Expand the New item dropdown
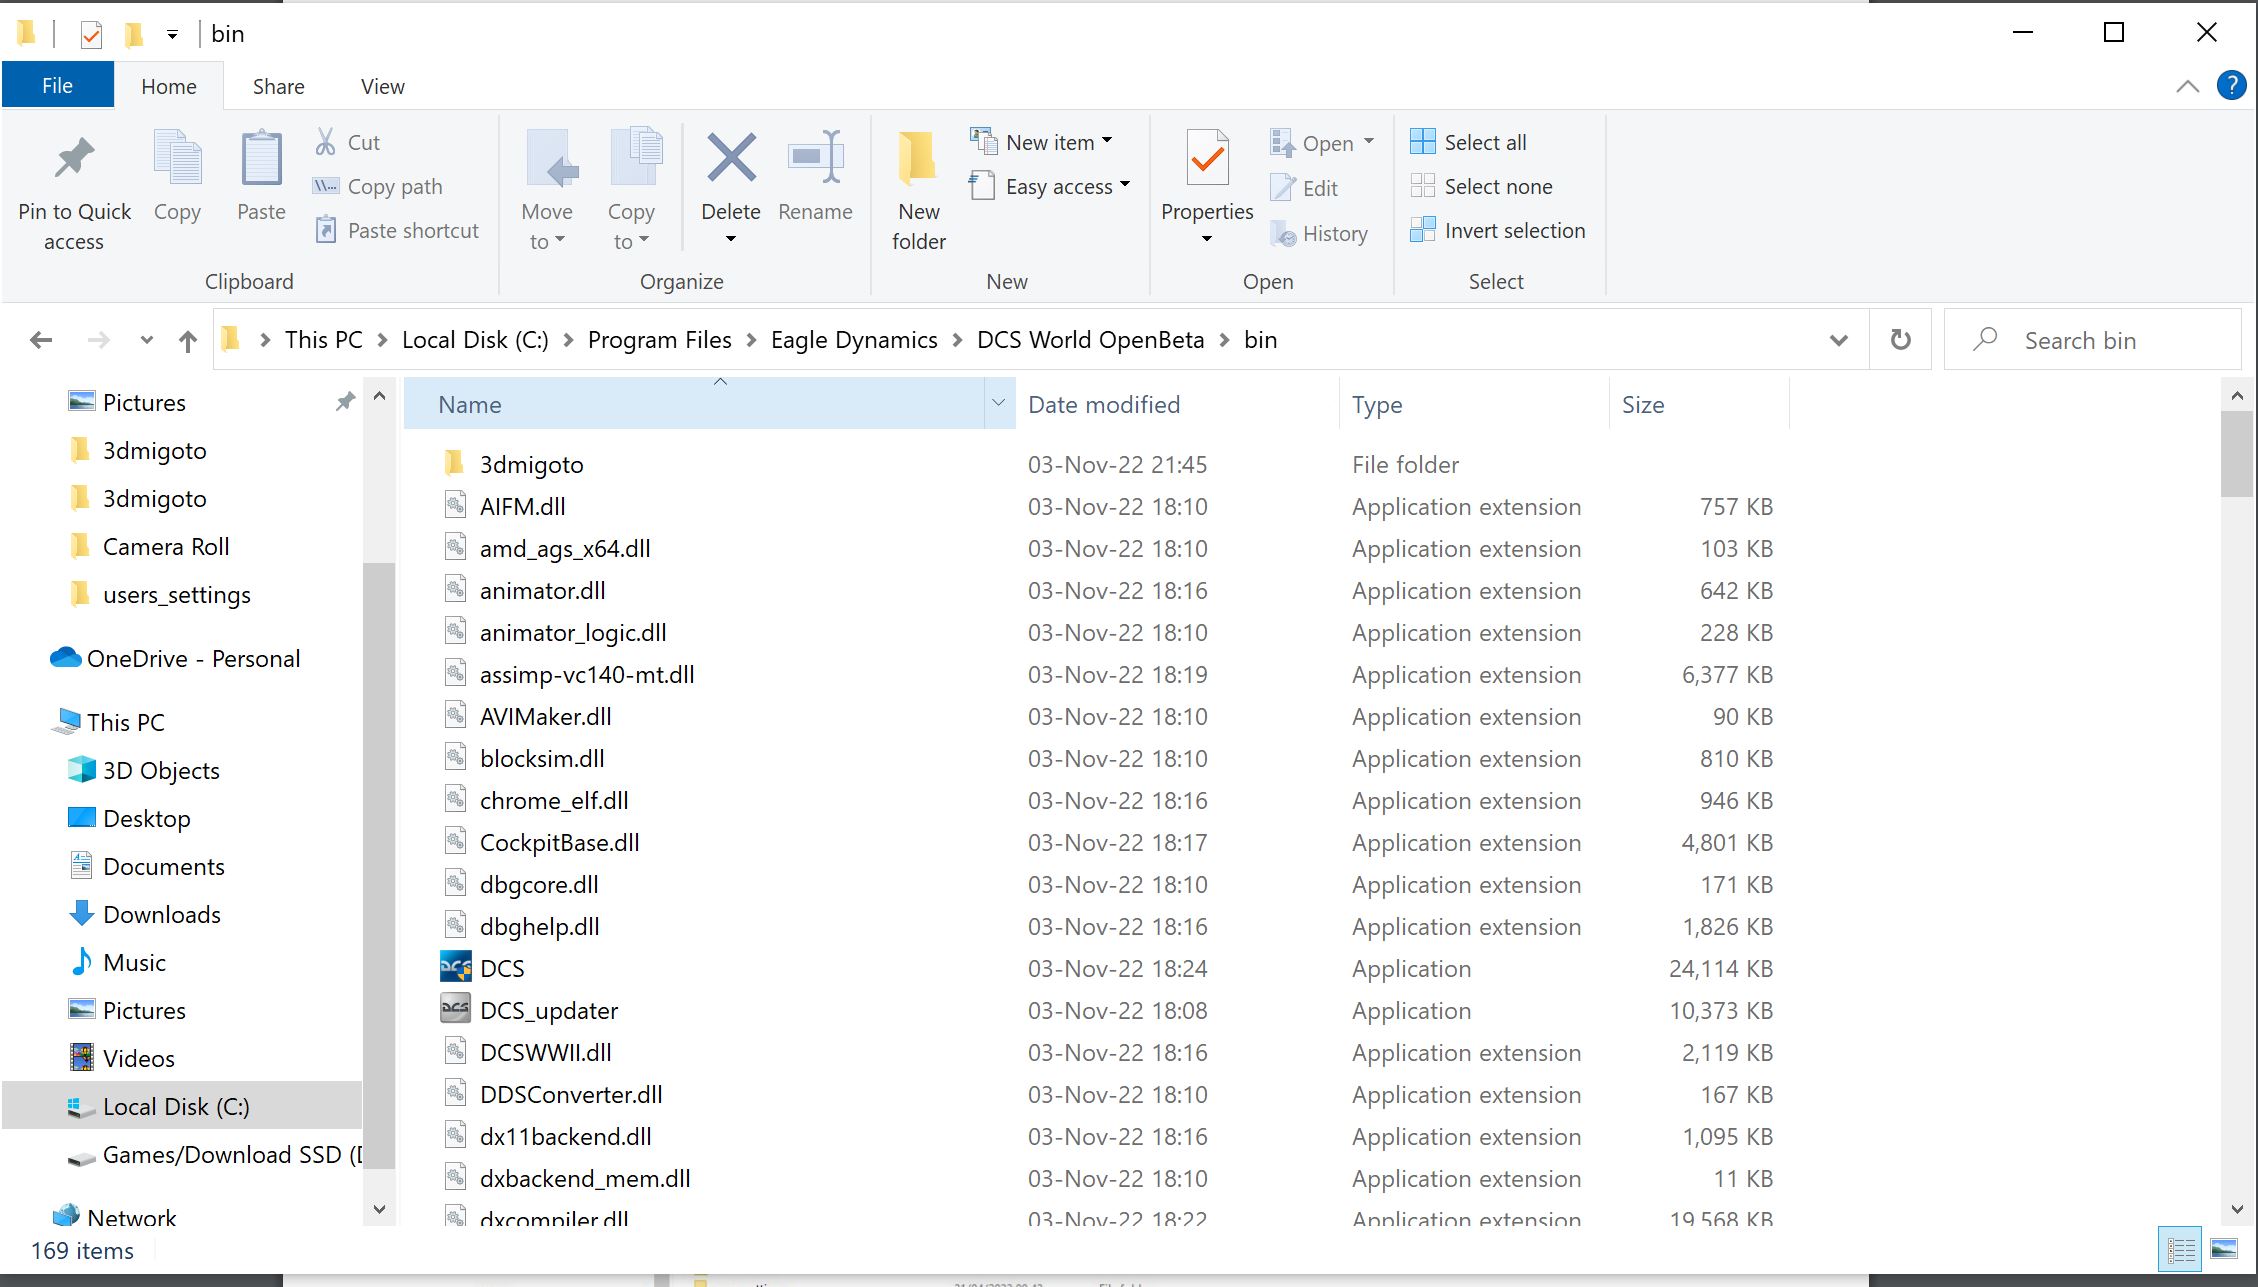2258x1287 pixels. pos(1107,142)
